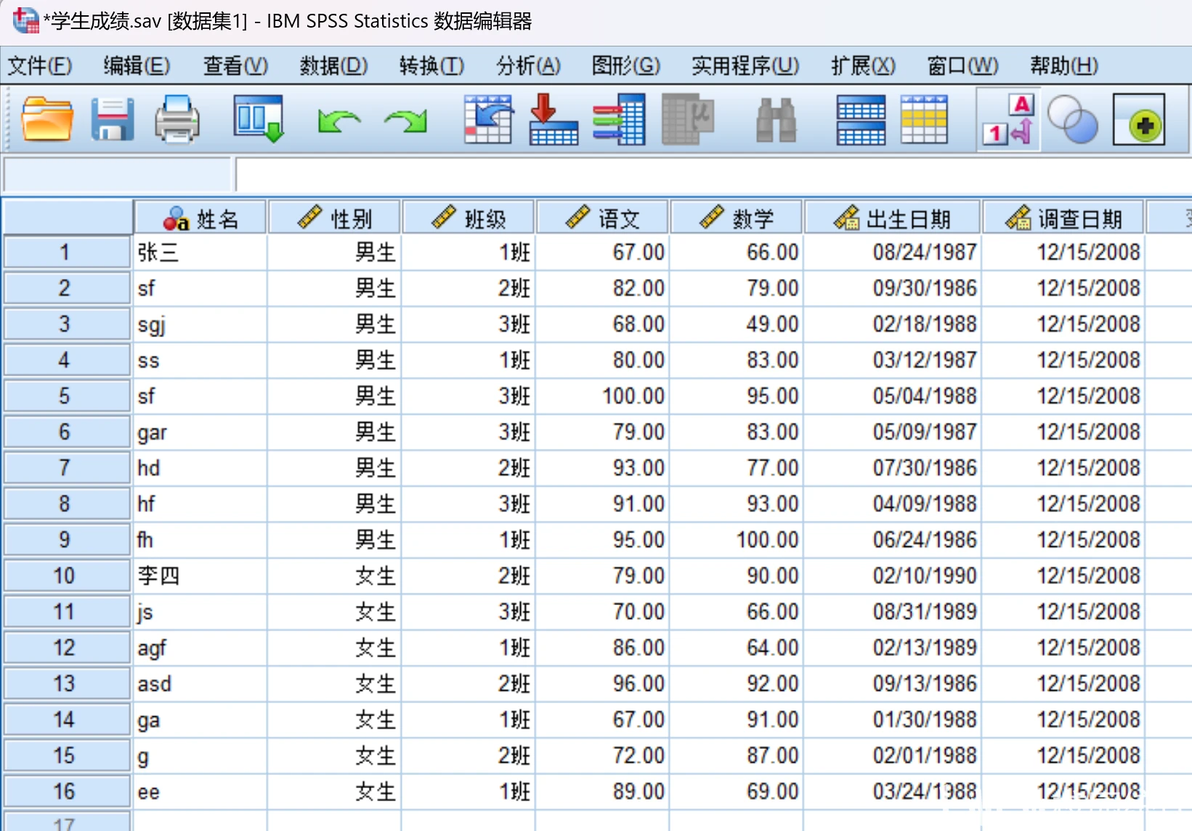
Task: Select the 性别 column header
Action: point(334,218)
